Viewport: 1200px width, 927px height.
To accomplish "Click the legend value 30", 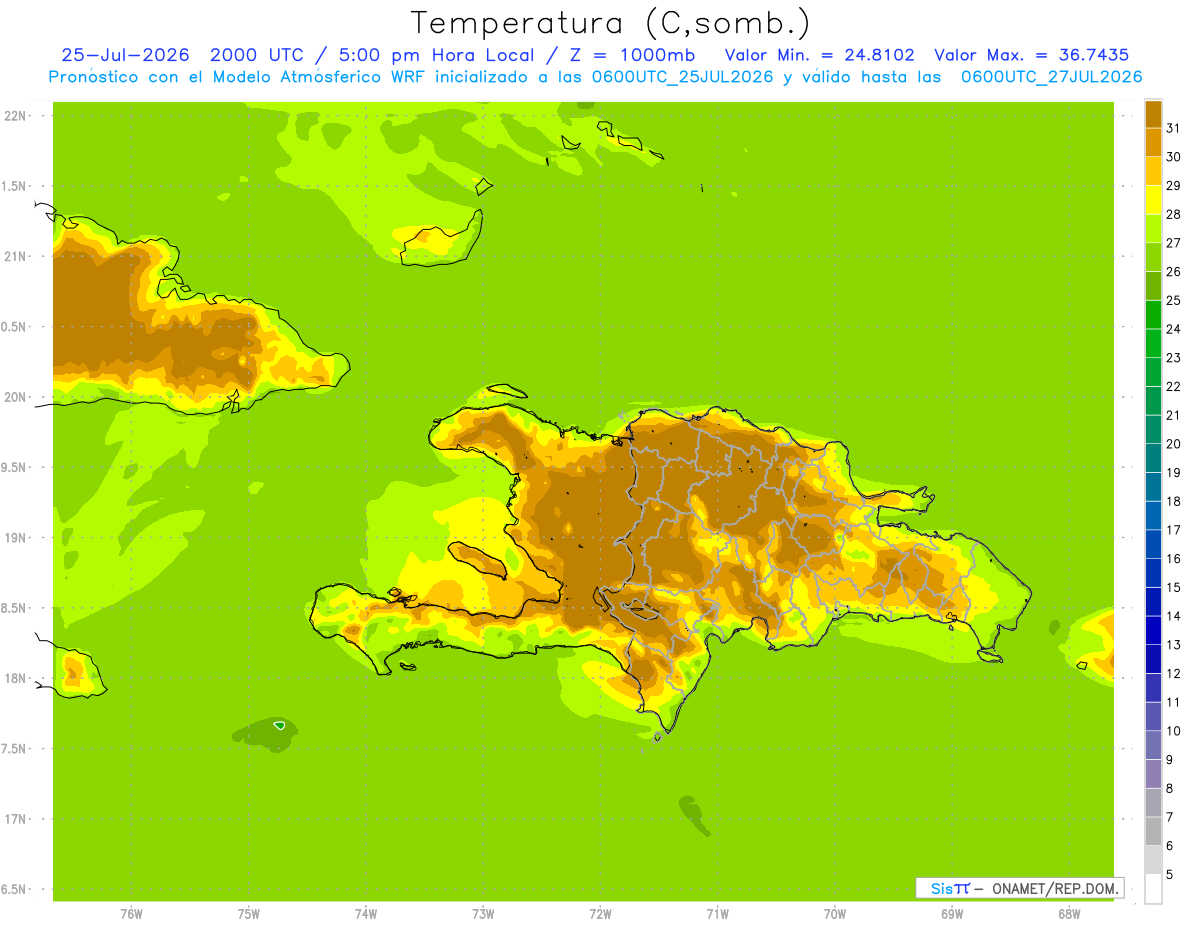I will 1174,156.
